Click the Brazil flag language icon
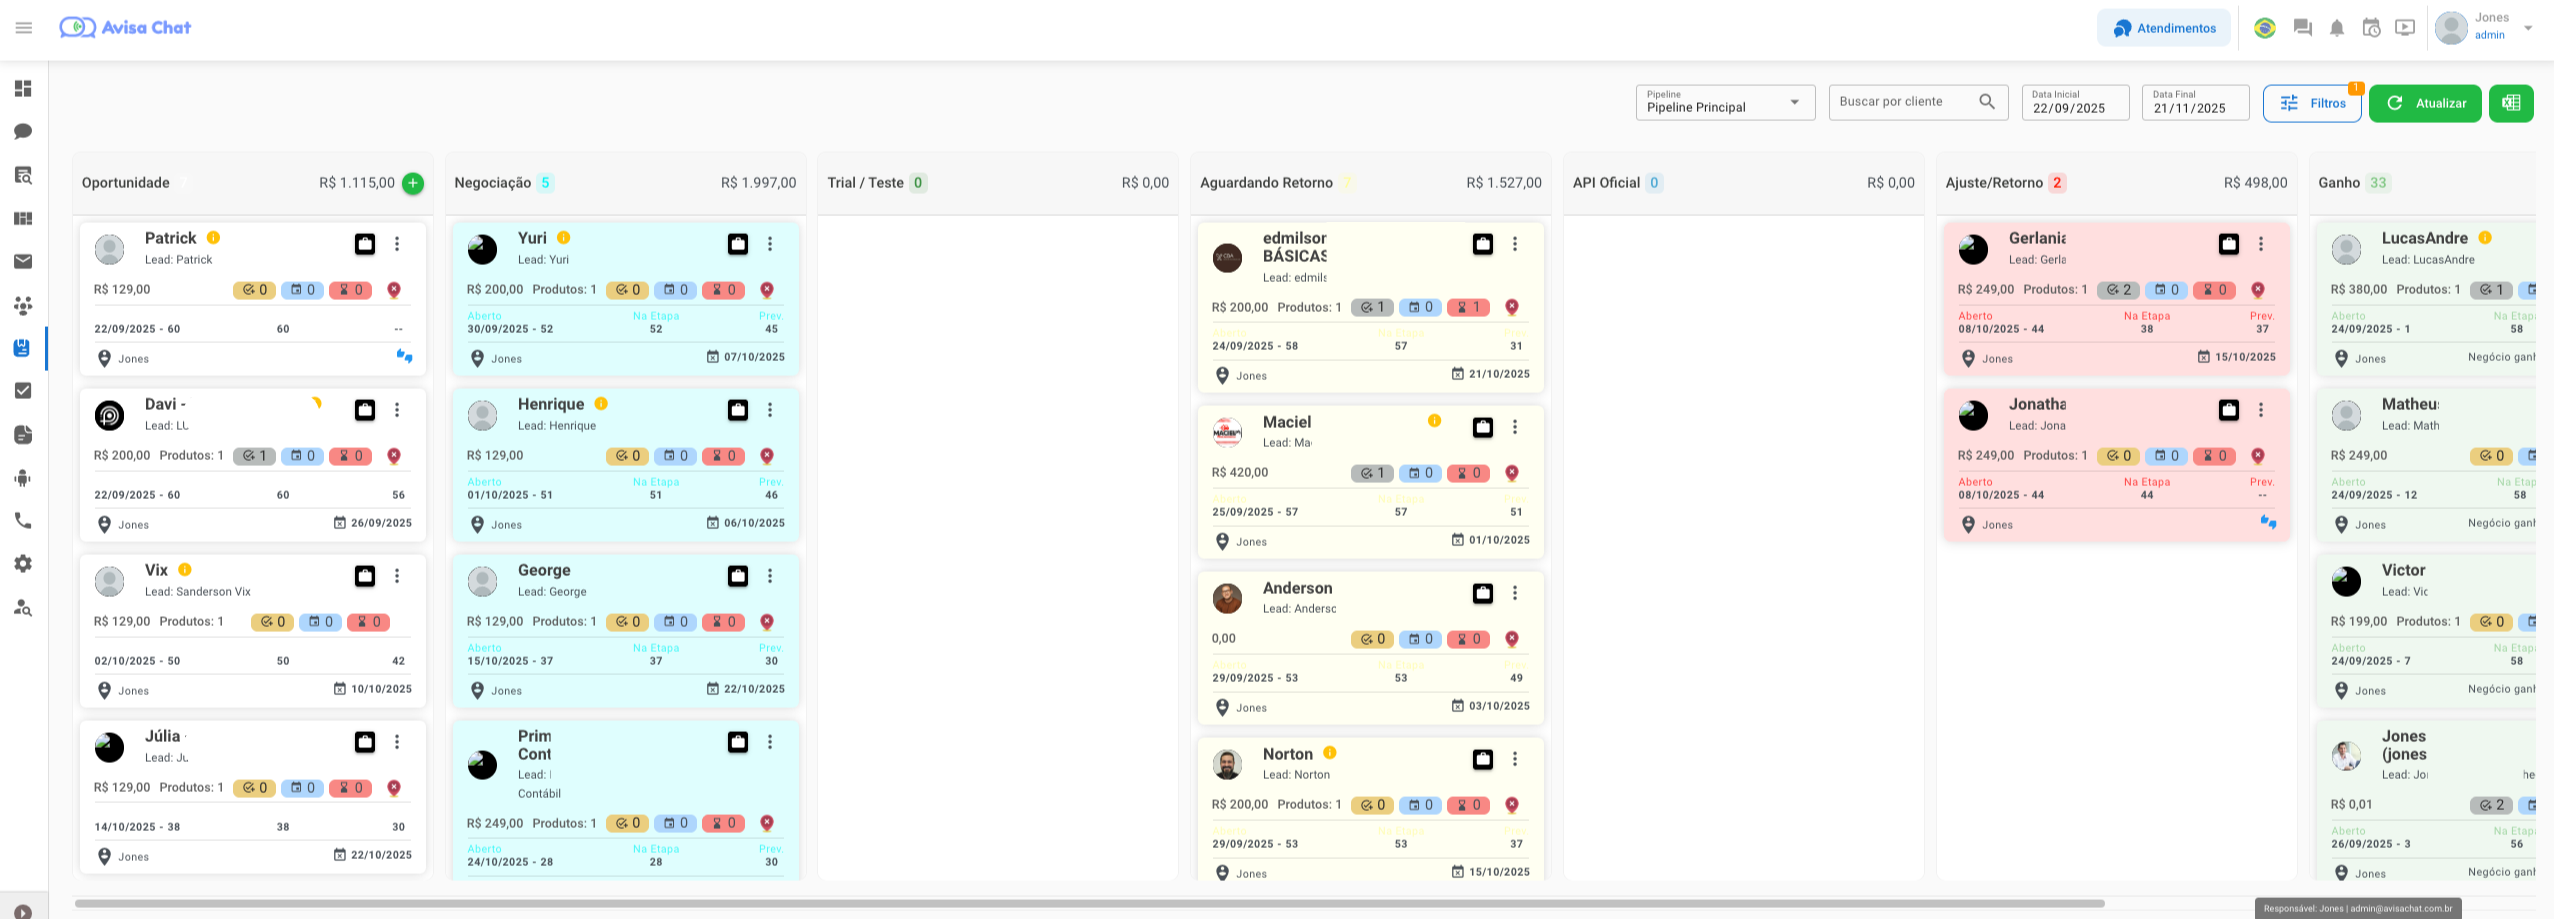Image resolution: width=2554 pixels, height=919 pixels. pos(2264,28)
